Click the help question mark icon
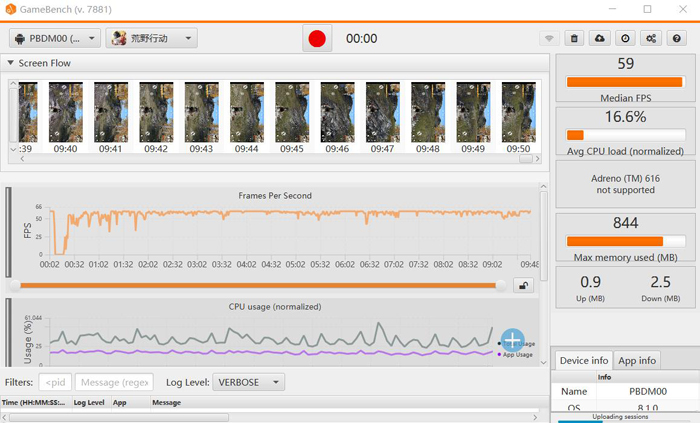 pyautogui.click(x=677, y=39)
